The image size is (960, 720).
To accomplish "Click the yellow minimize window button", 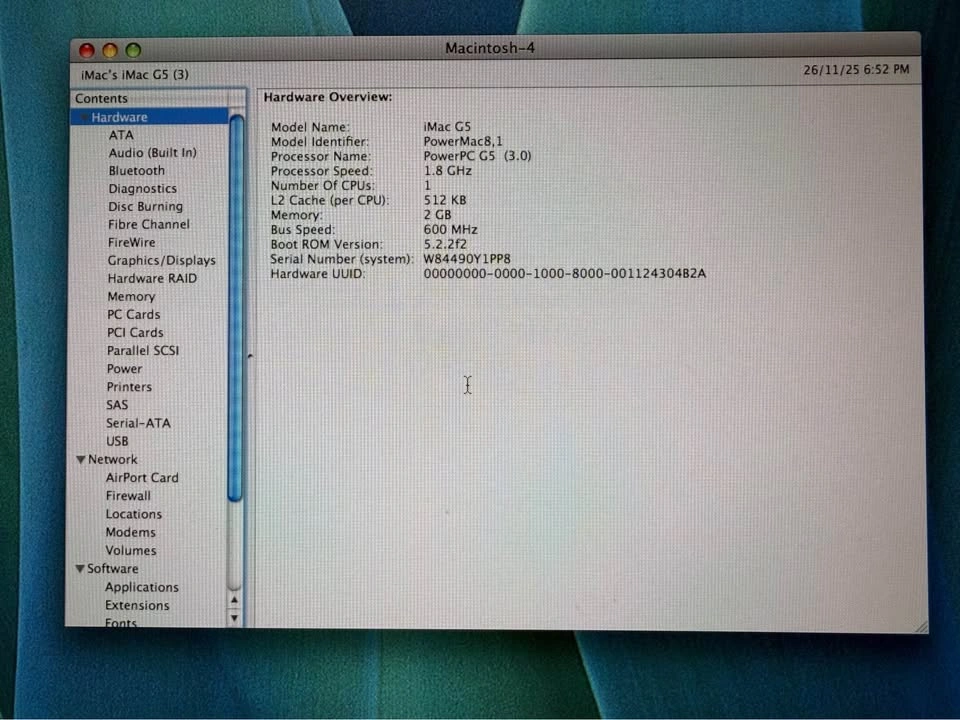I will click(x=110, y=50).
